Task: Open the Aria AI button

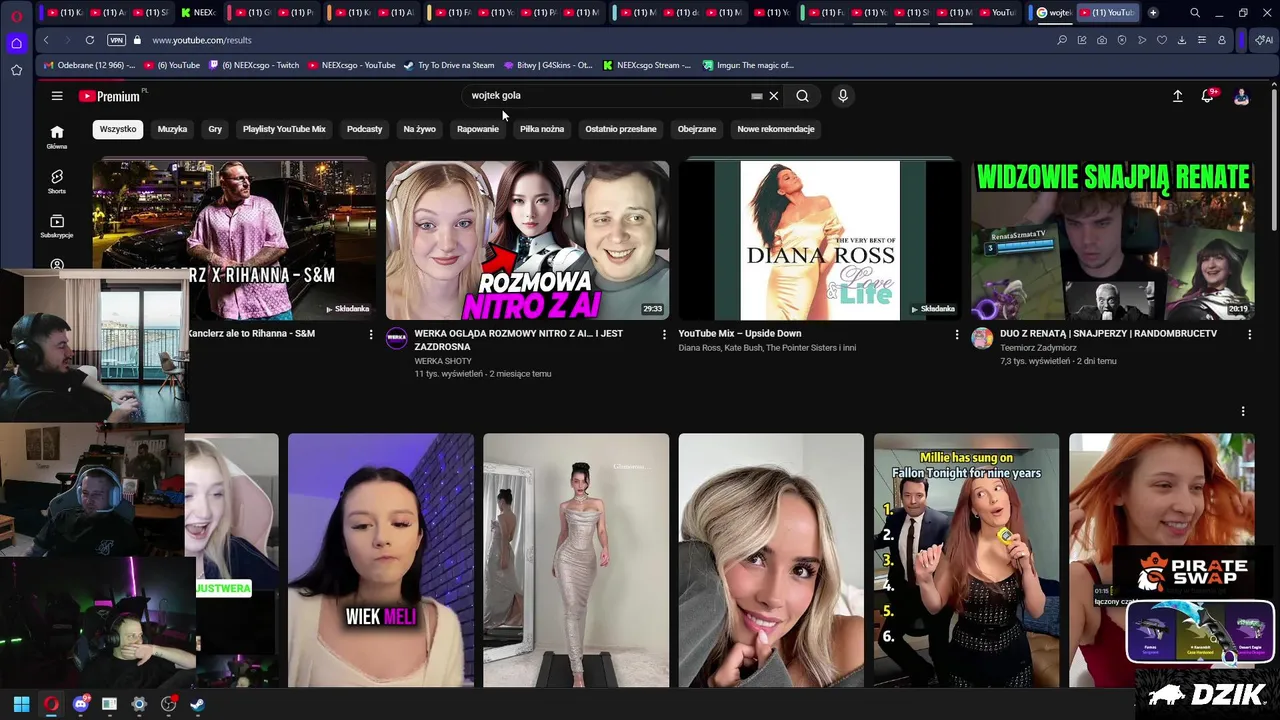Action: pyautogui.click(x=1264, y=40)
